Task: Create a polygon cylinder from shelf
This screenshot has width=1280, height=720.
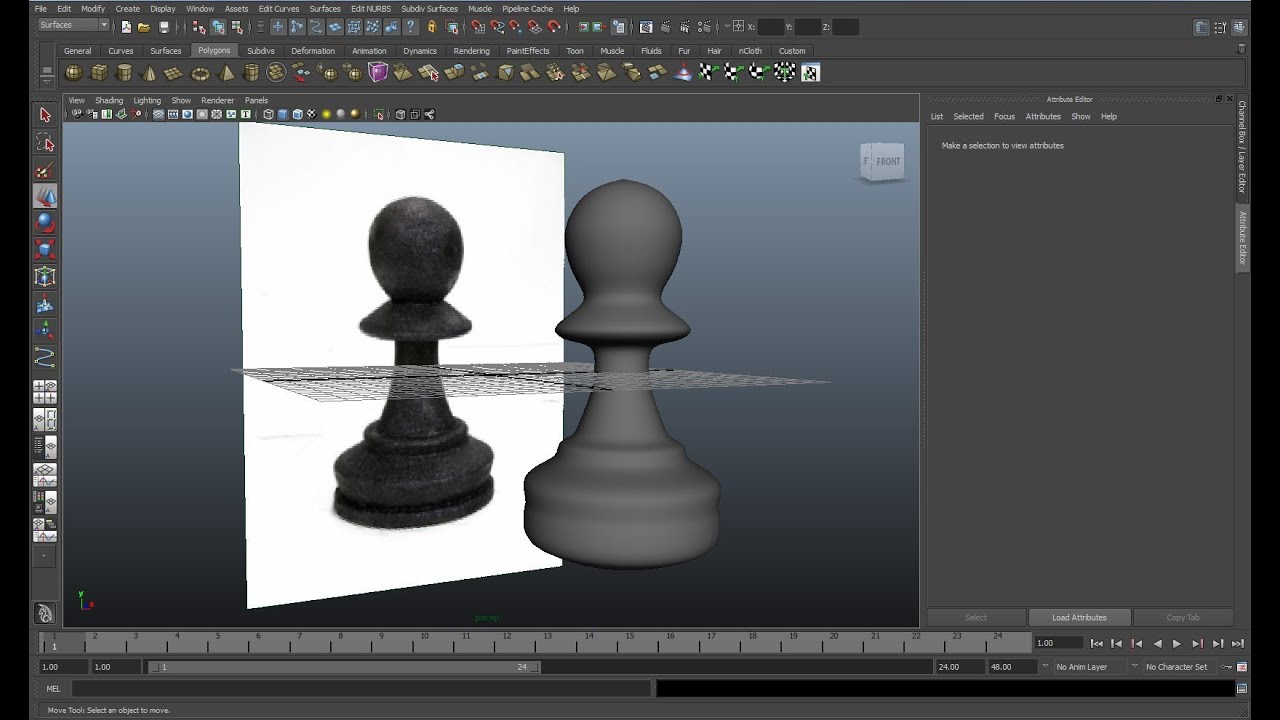Action: [x=124, y=72]
